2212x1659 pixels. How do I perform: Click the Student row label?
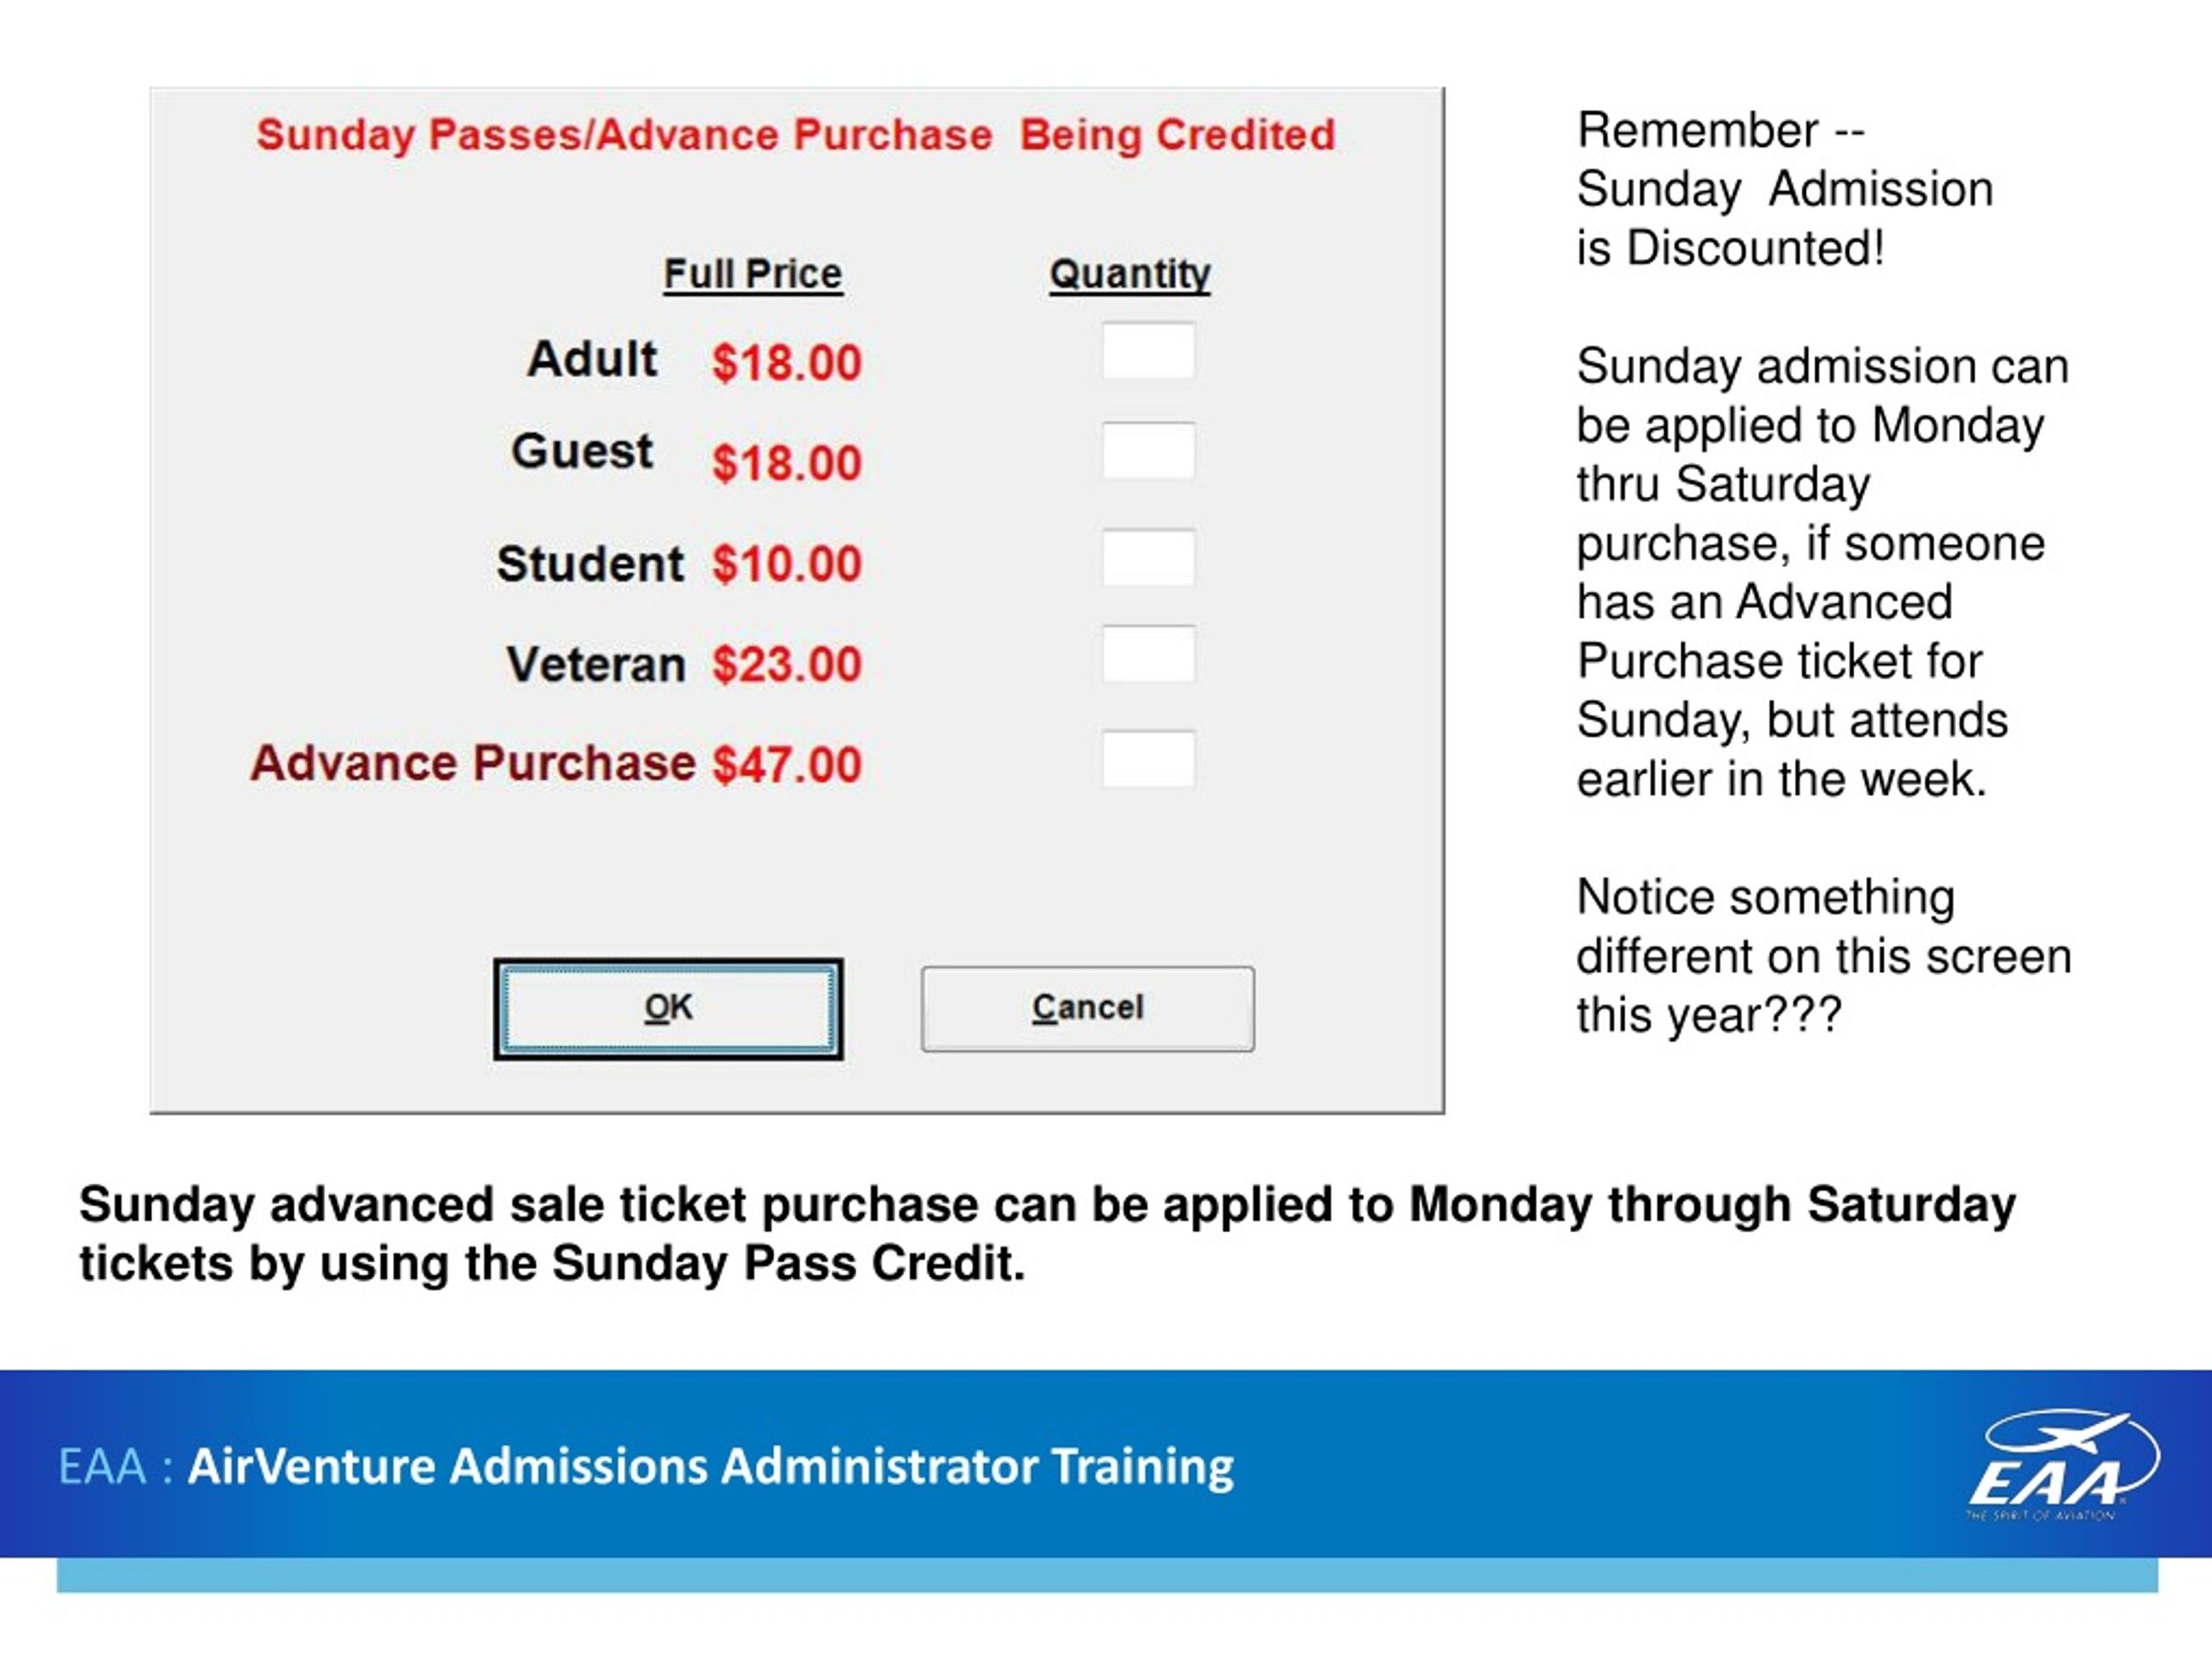[x=590, y=564]
